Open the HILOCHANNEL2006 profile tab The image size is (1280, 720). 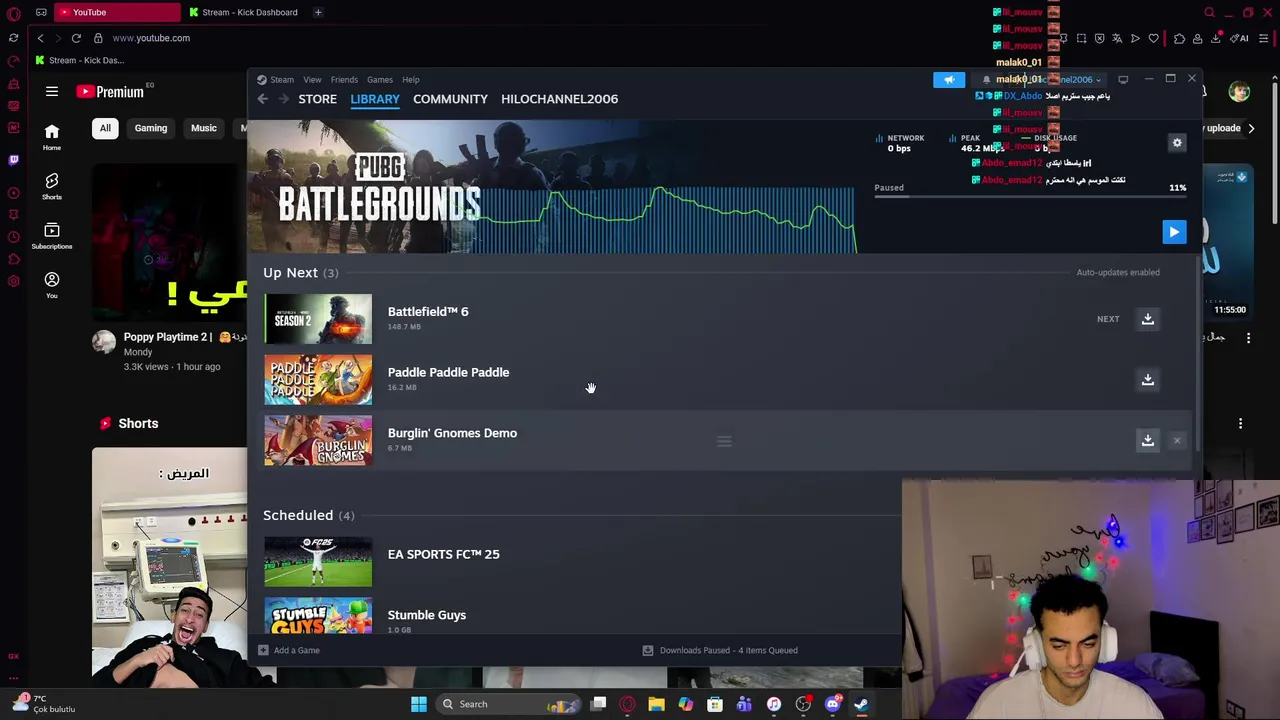coord(559,99)
